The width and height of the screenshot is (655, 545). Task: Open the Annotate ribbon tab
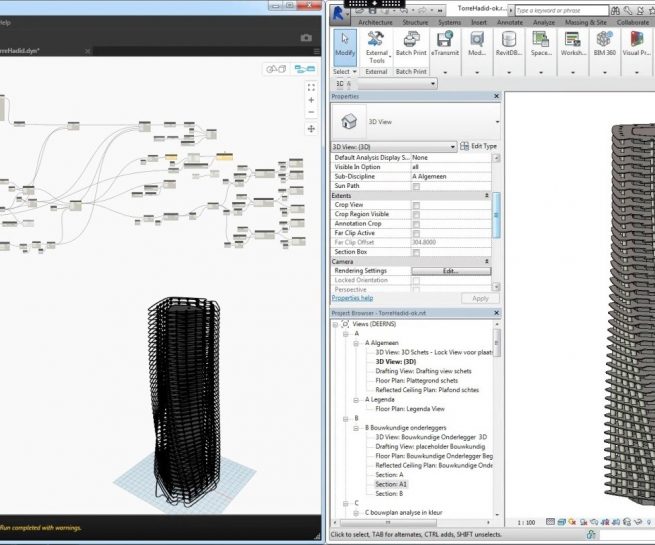[x=510, y=21]
